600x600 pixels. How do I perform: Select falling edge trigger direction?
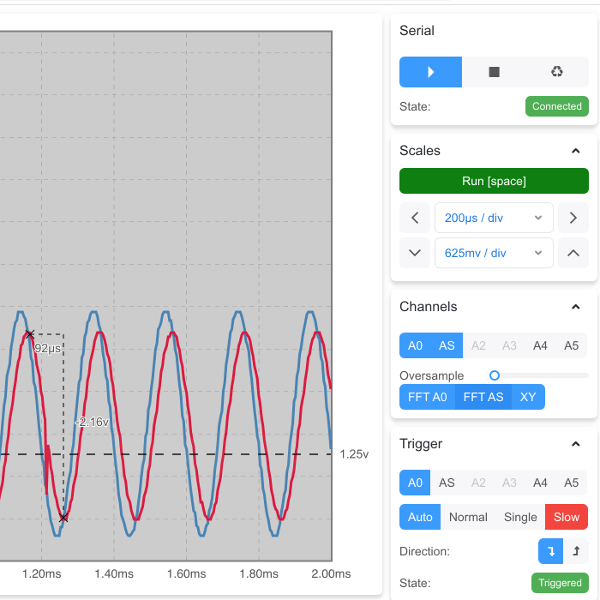pyautogui.click(x=550, y=551)
